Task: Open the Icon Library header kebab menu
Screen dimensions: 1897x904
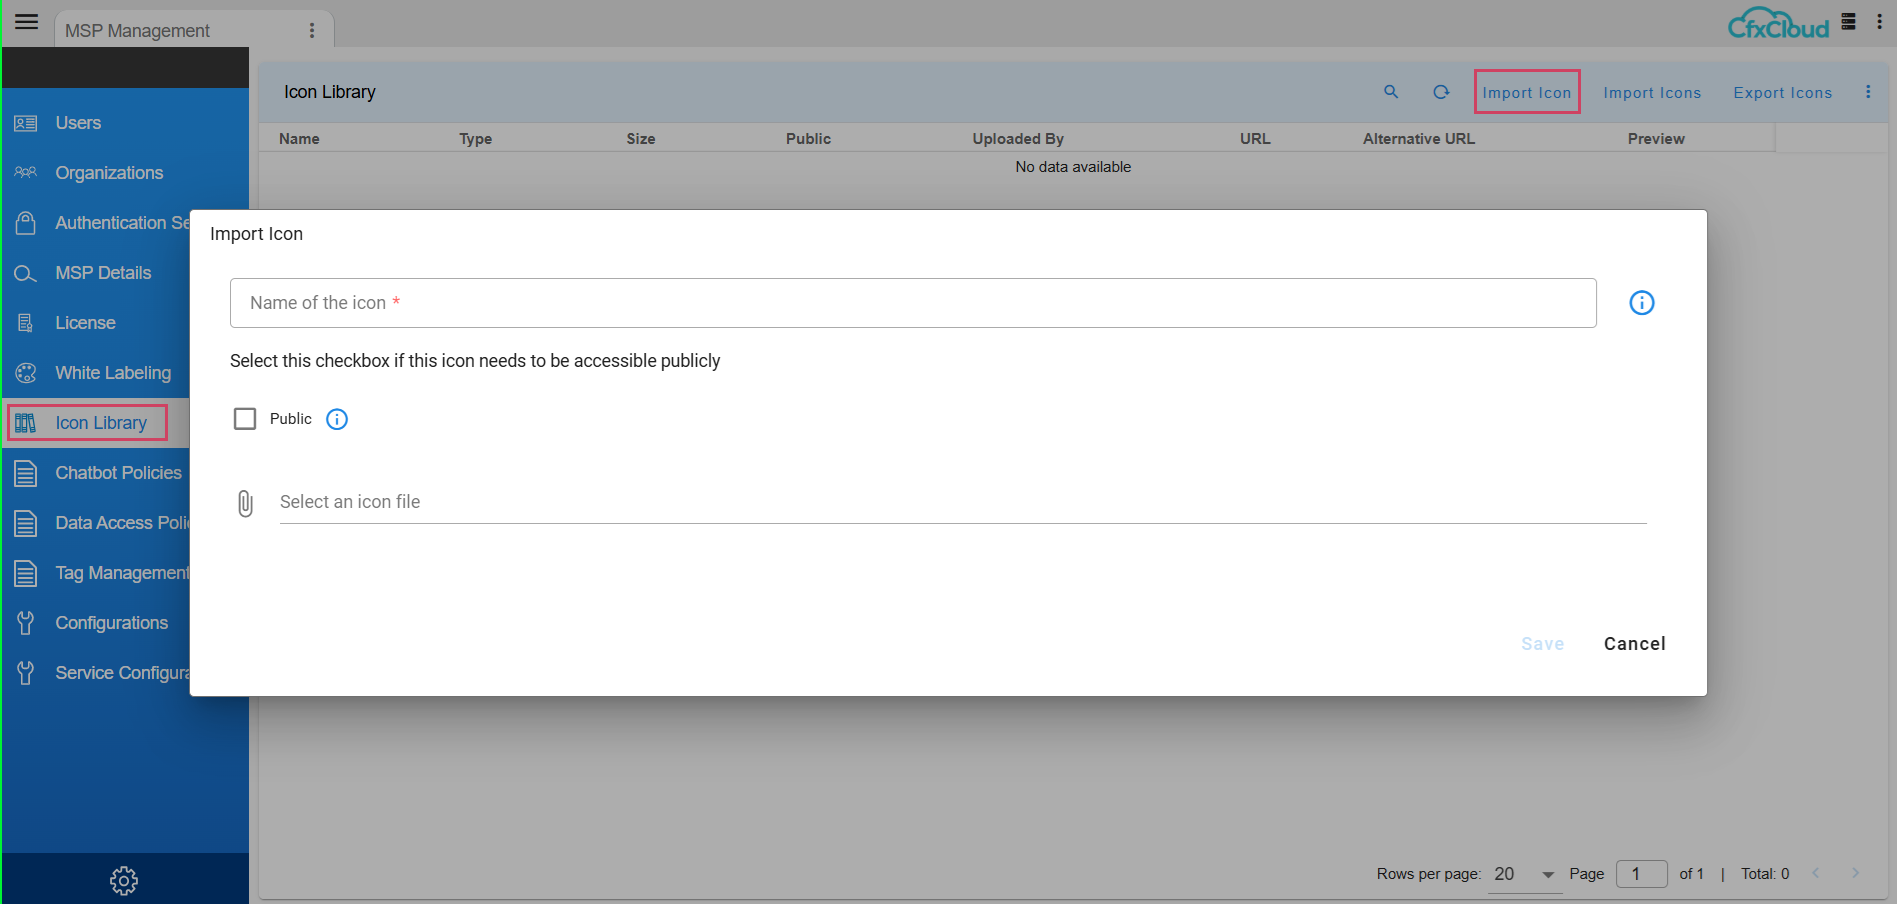Action: point(1867,92)
